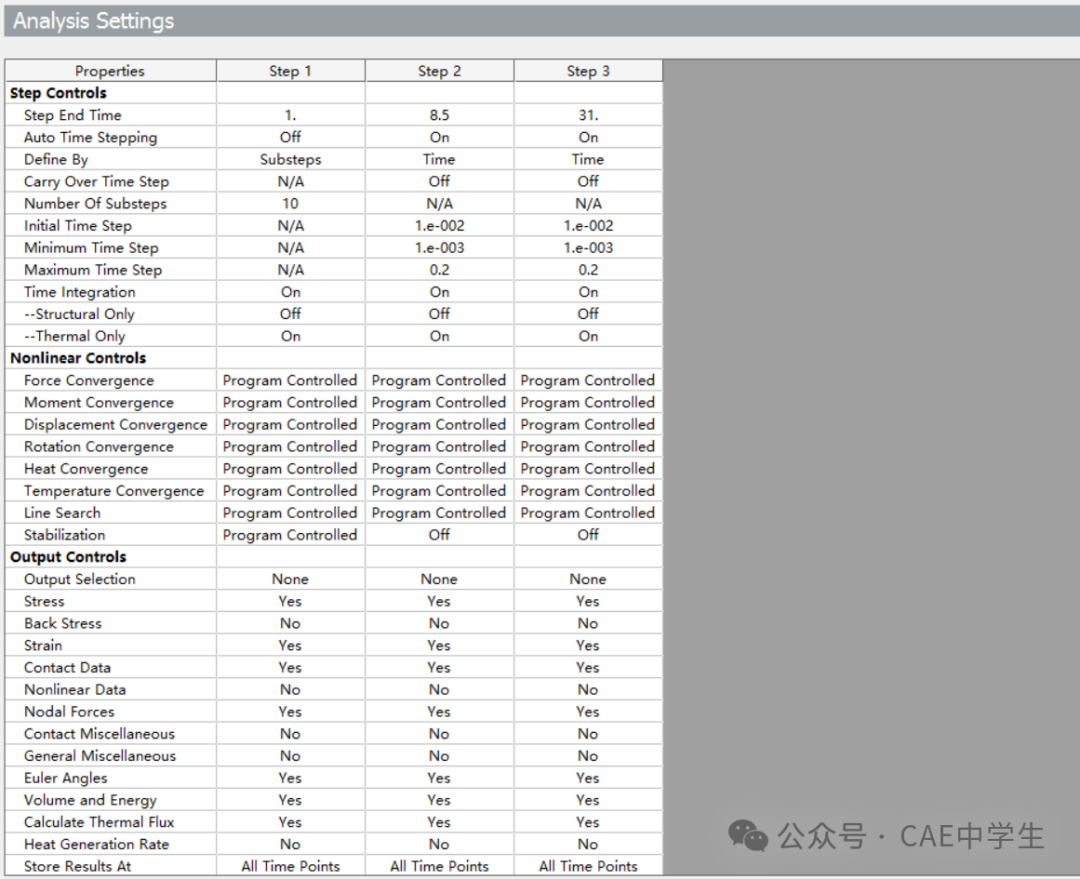Select --Structural Only Off in Step 2
Viewport: 1080px width, 879px height.
pyautogui.click(x=439, y=314)
